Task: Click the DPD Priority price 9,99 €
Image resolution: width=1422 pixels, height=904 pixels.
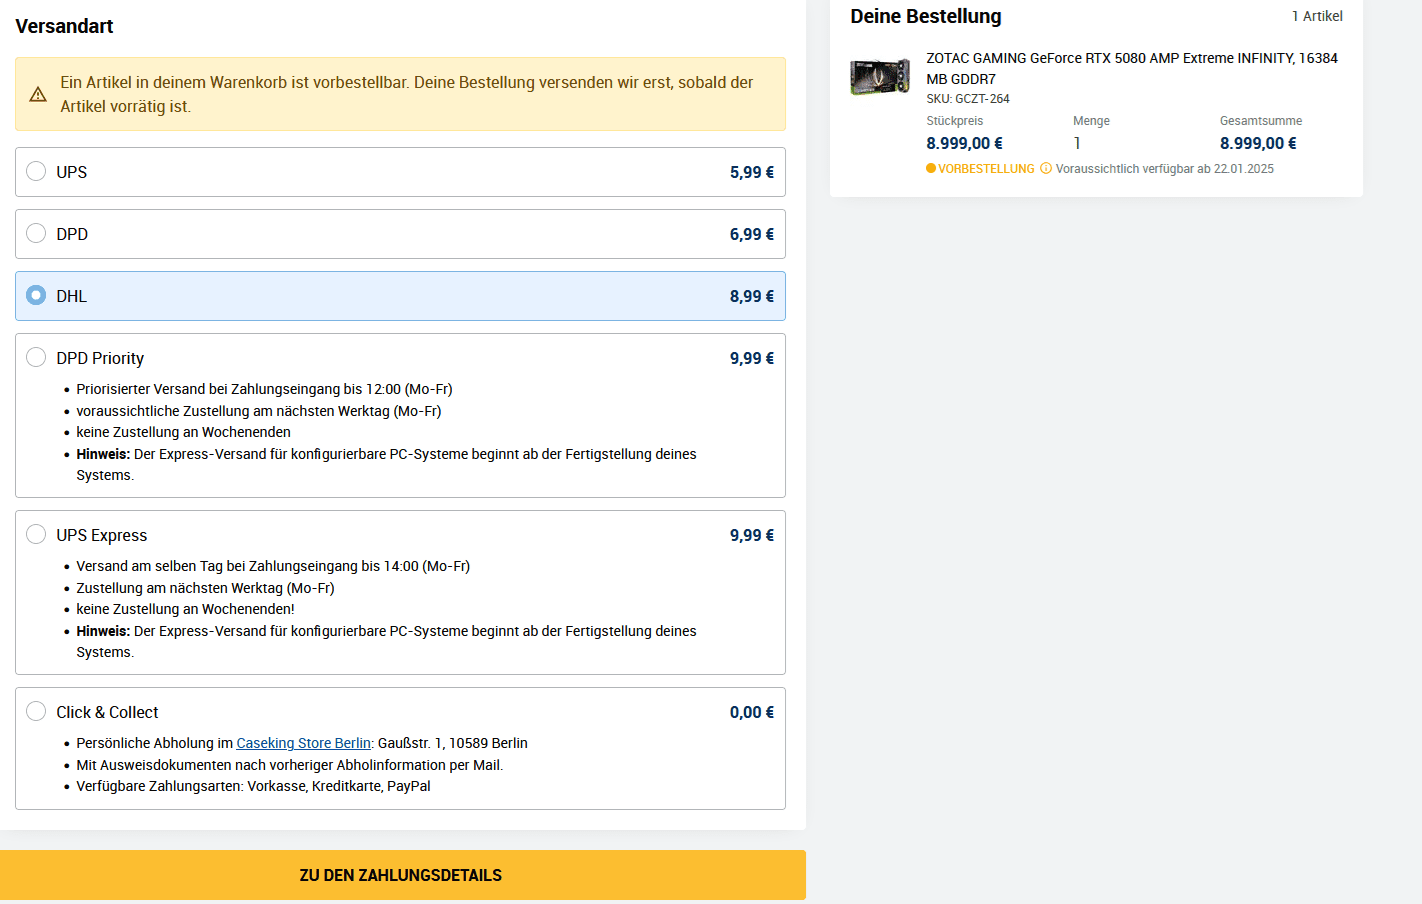Action: 752,358
